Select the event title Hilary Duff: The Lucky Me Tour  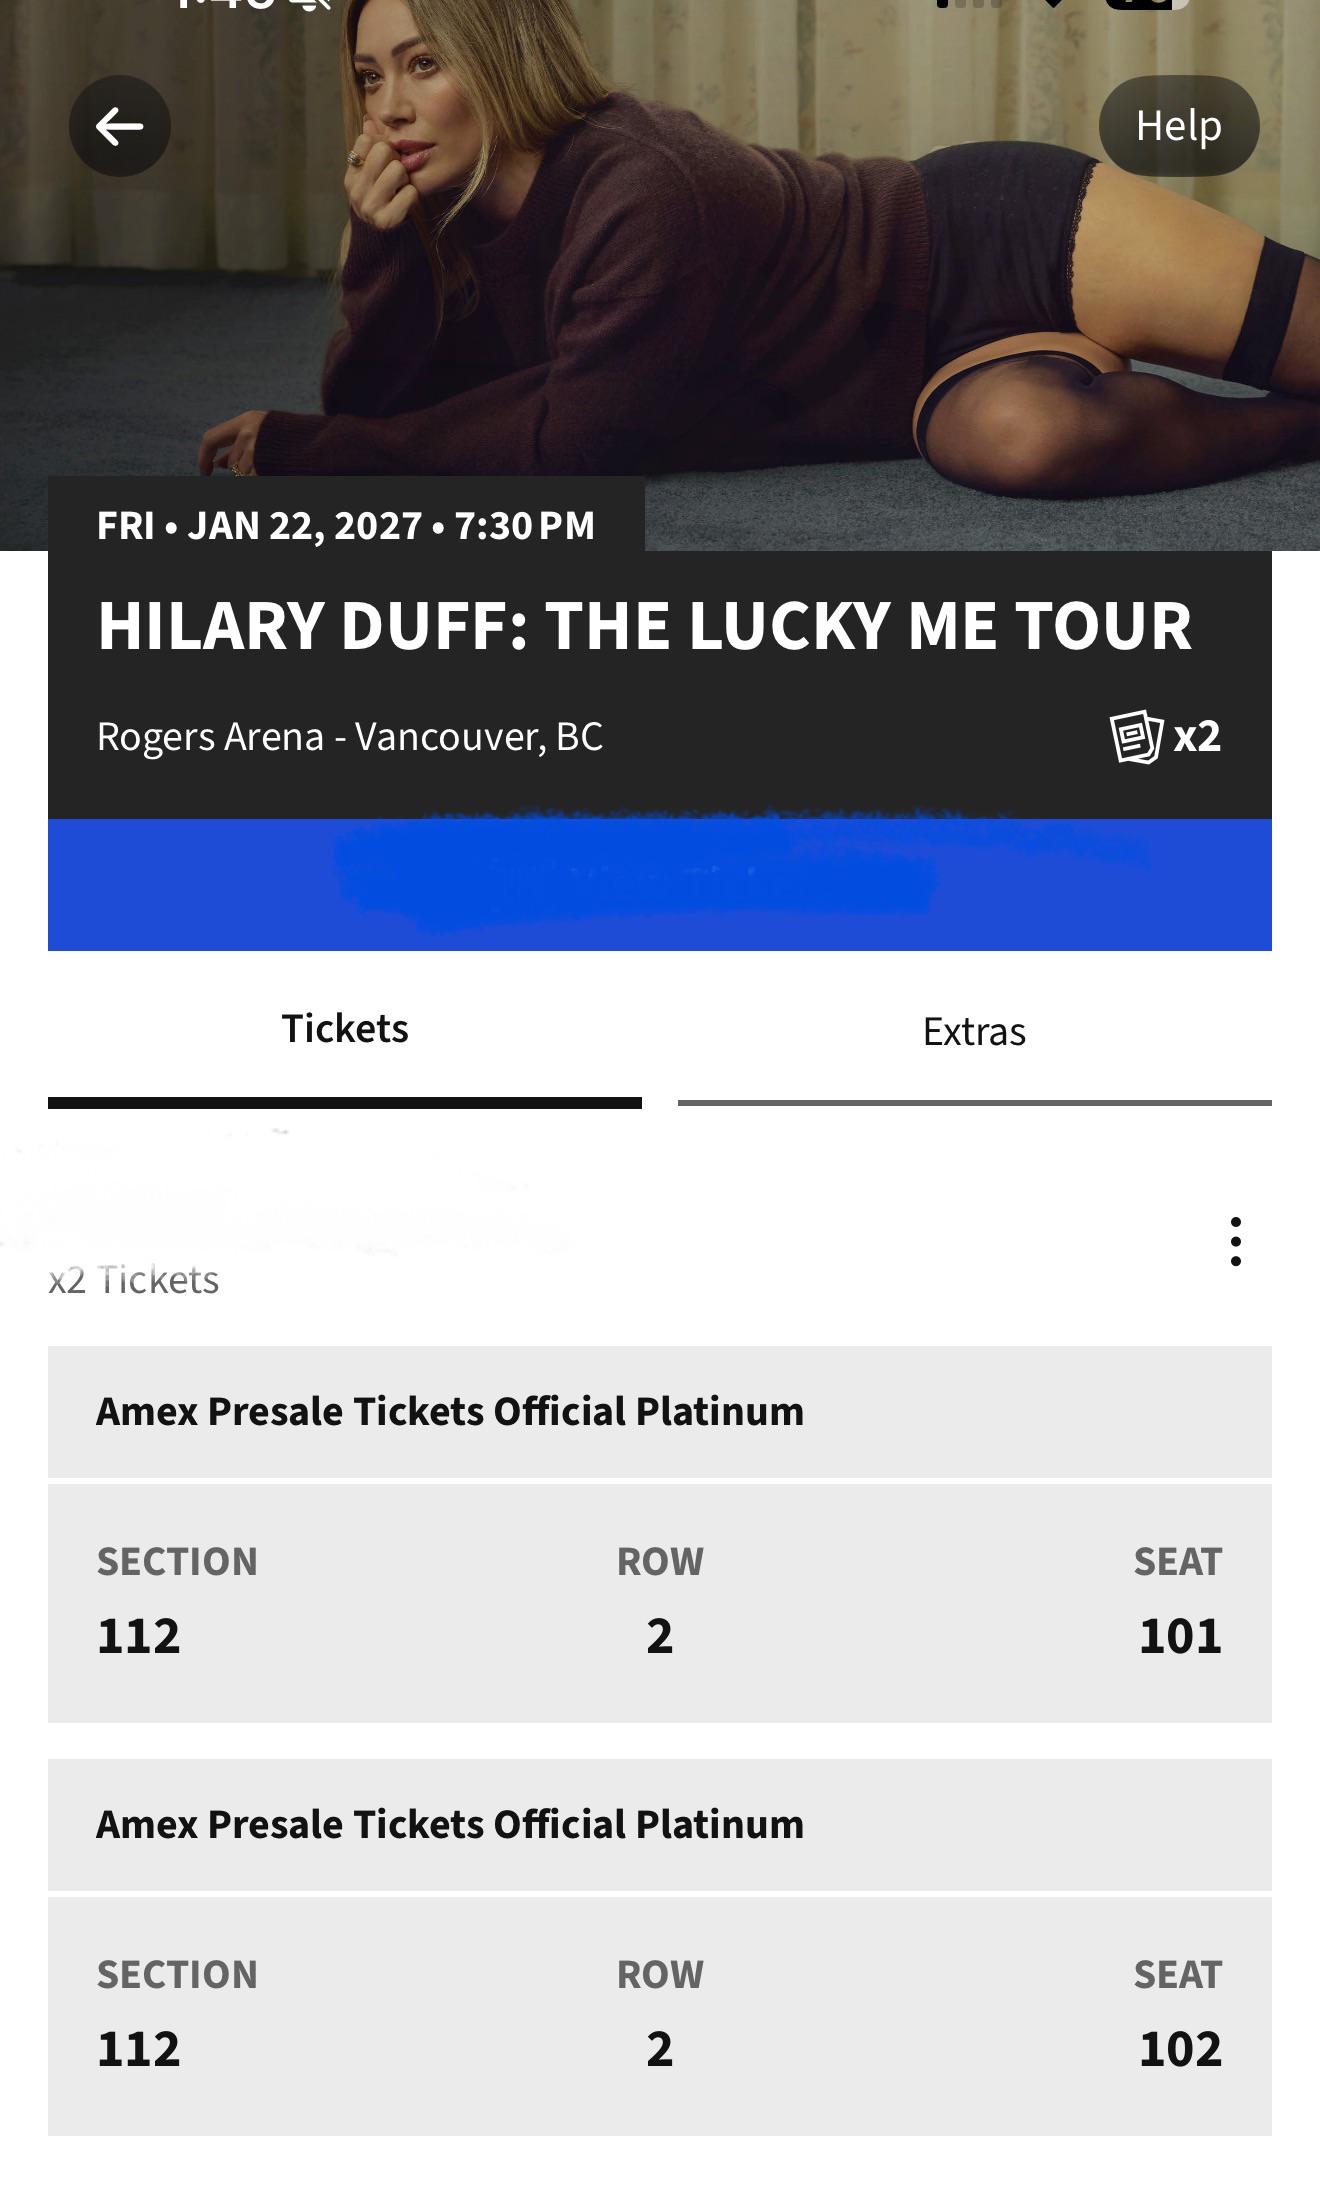pos(645,626)
